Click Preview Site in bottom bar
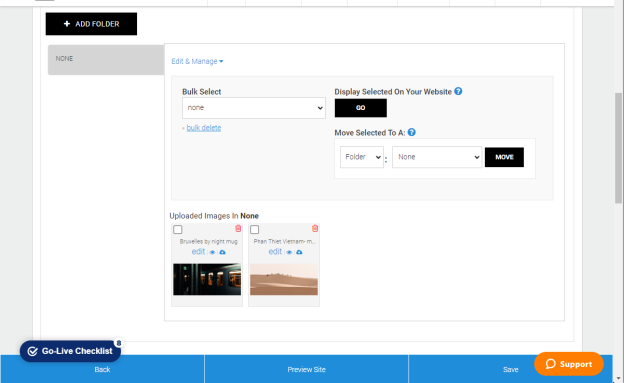Screen dimensions: 624x383 click(x=306, y=369)
